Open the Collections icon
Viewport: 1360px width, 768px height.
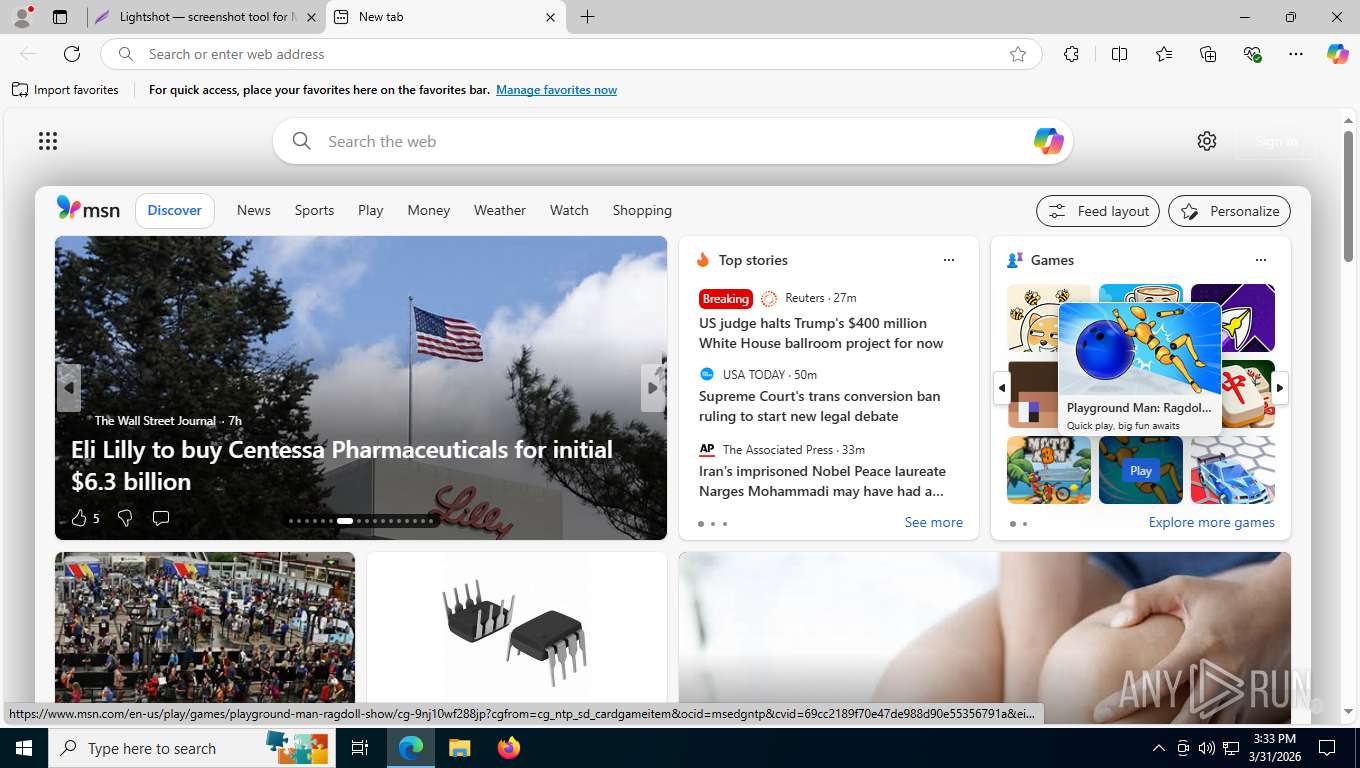pos(1208,54)
